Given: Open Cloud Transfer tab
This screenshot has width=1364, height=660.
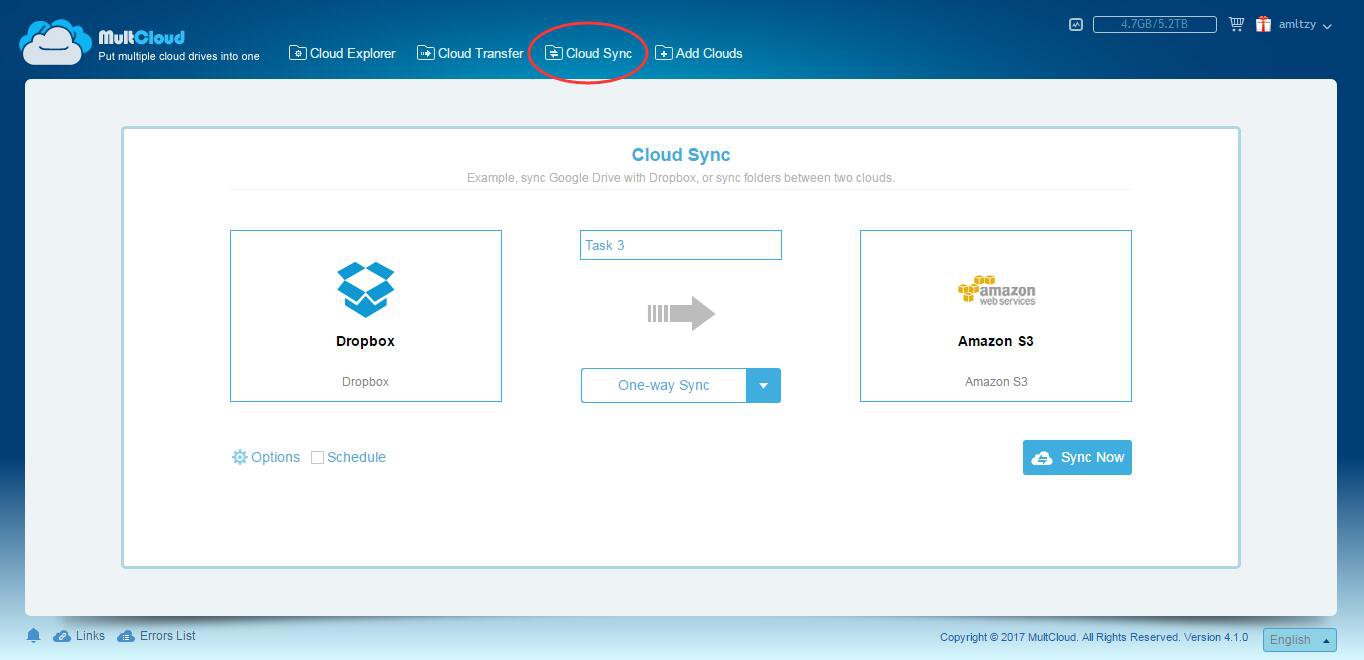Looking at the screenshot, I should (x=470, y=53).
